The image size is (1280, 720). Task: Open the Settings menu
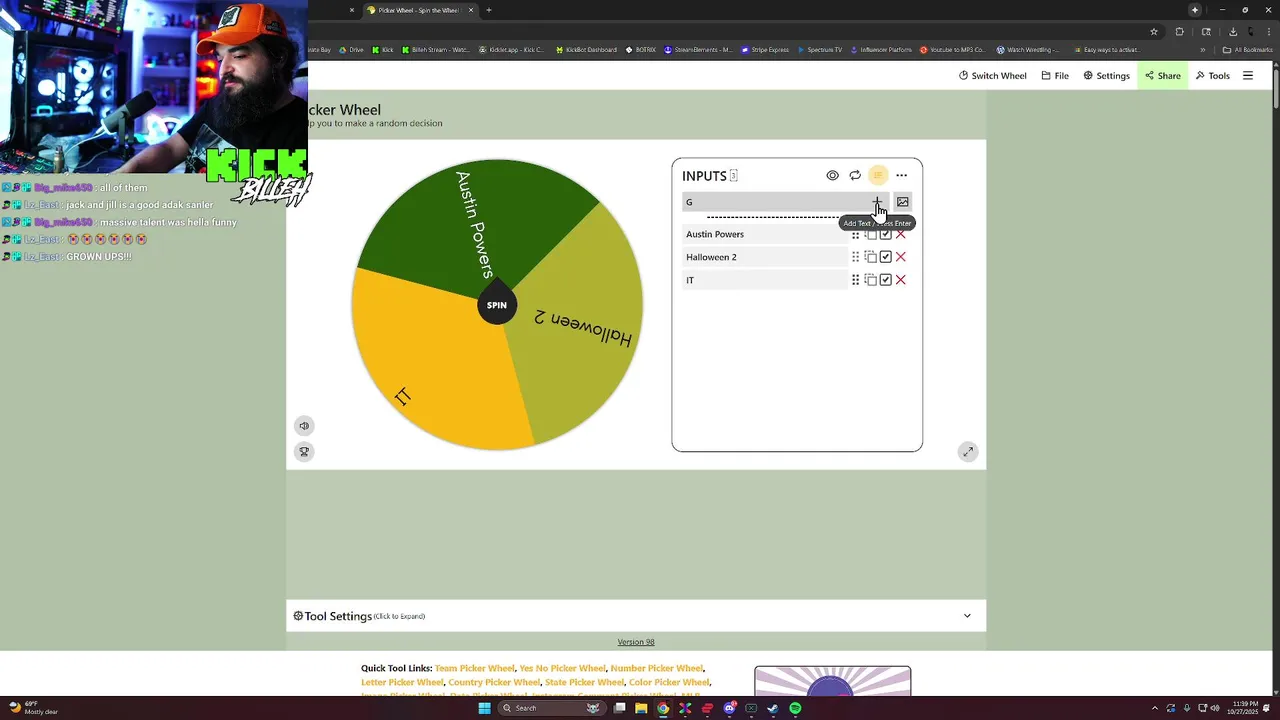[x=1106, y=76]
